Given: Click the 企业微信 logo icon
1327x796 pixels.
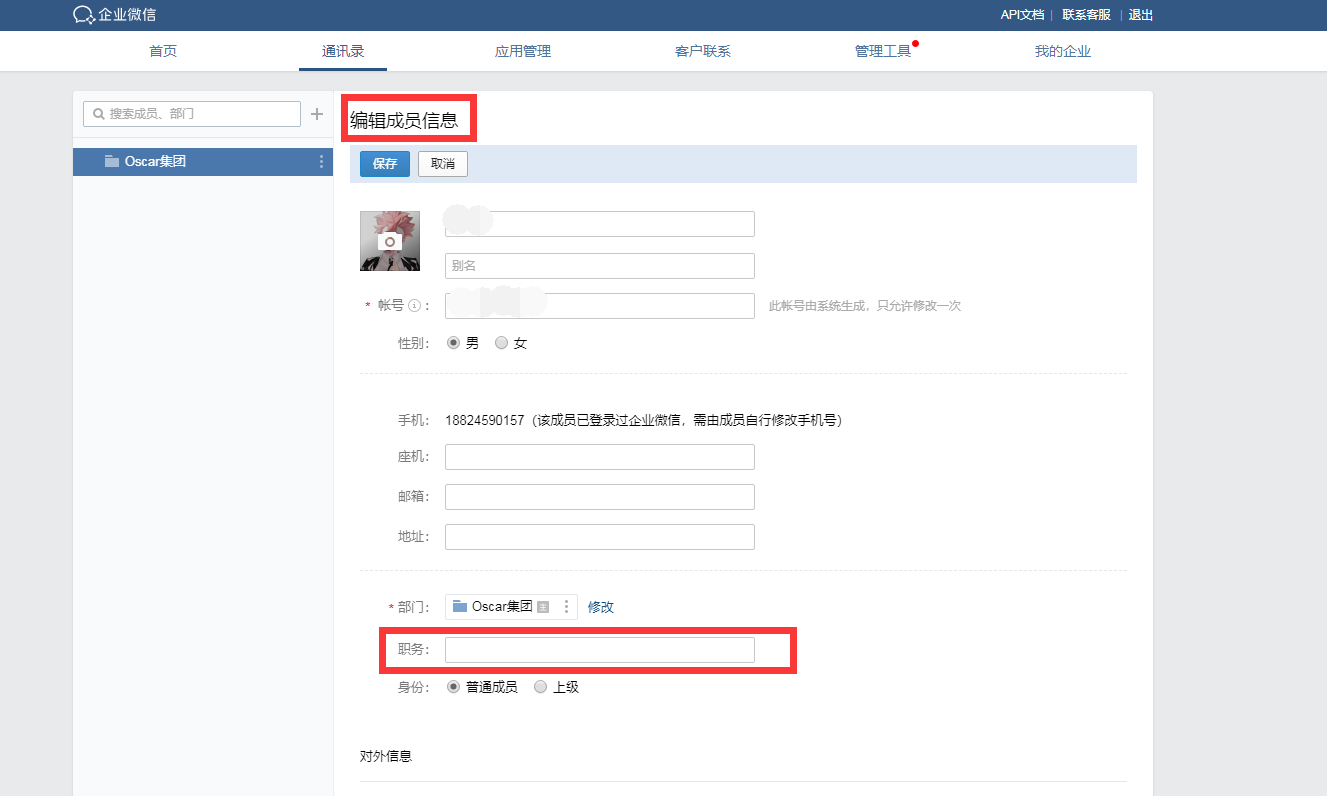Looking at the screenshot, I should [84, 15].
